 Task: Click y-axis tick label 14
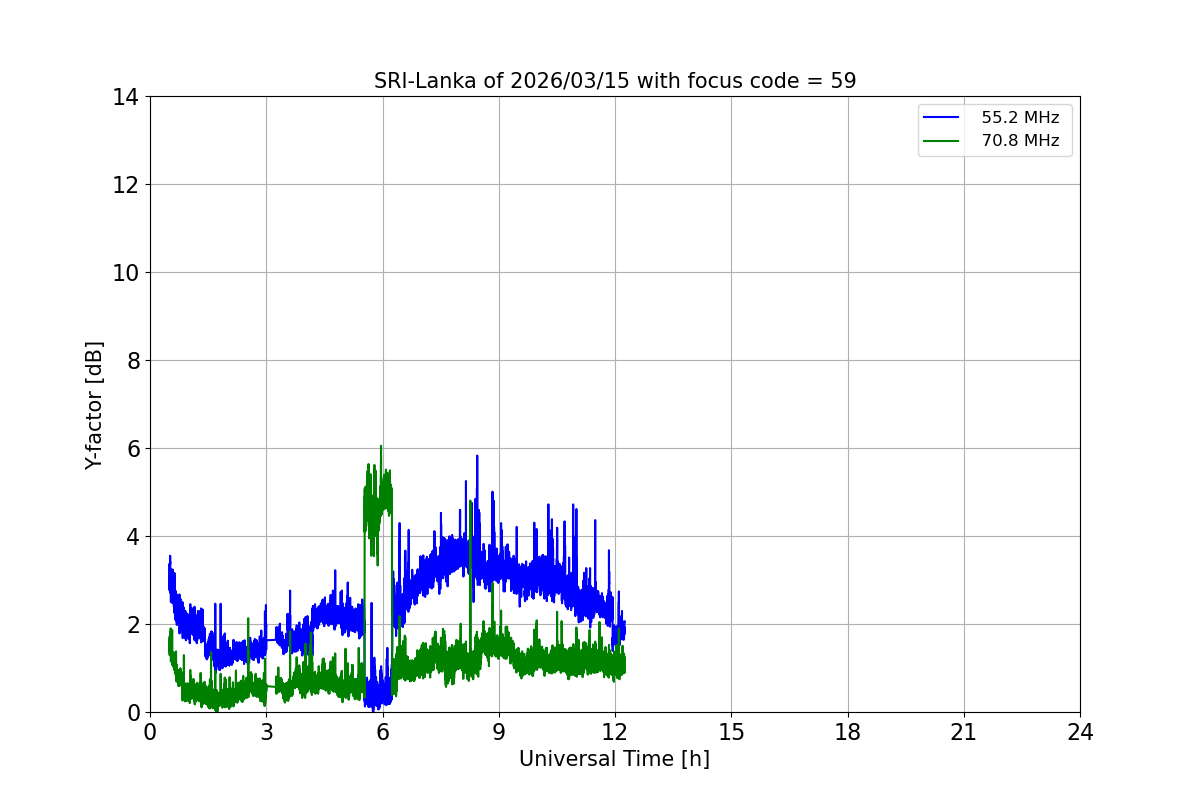(125, 97)
